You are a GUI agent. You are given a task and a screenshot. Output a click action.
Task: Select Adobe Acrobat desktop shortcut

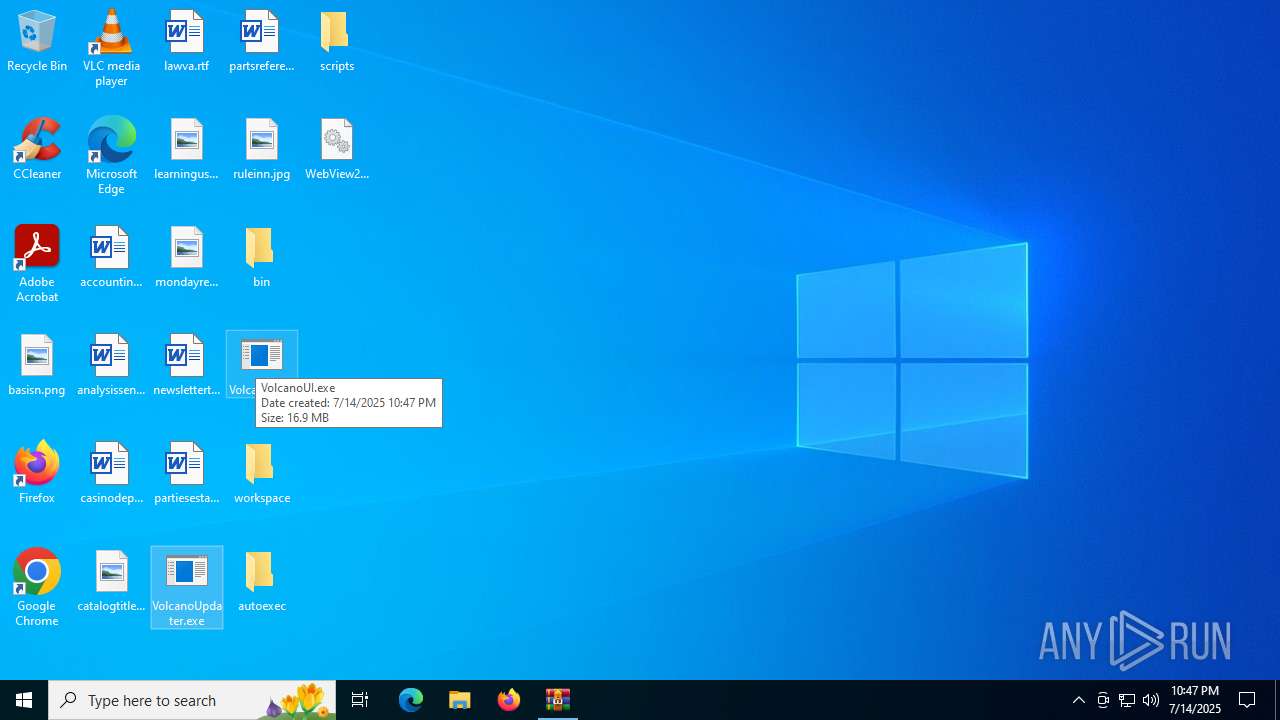(x=37, y=264)
